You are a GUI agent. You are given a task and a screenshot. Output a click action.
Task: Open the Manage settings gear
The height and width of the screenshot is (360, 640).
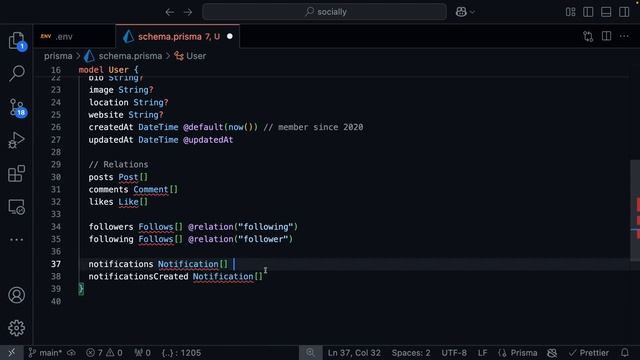(x=16, y=328)
